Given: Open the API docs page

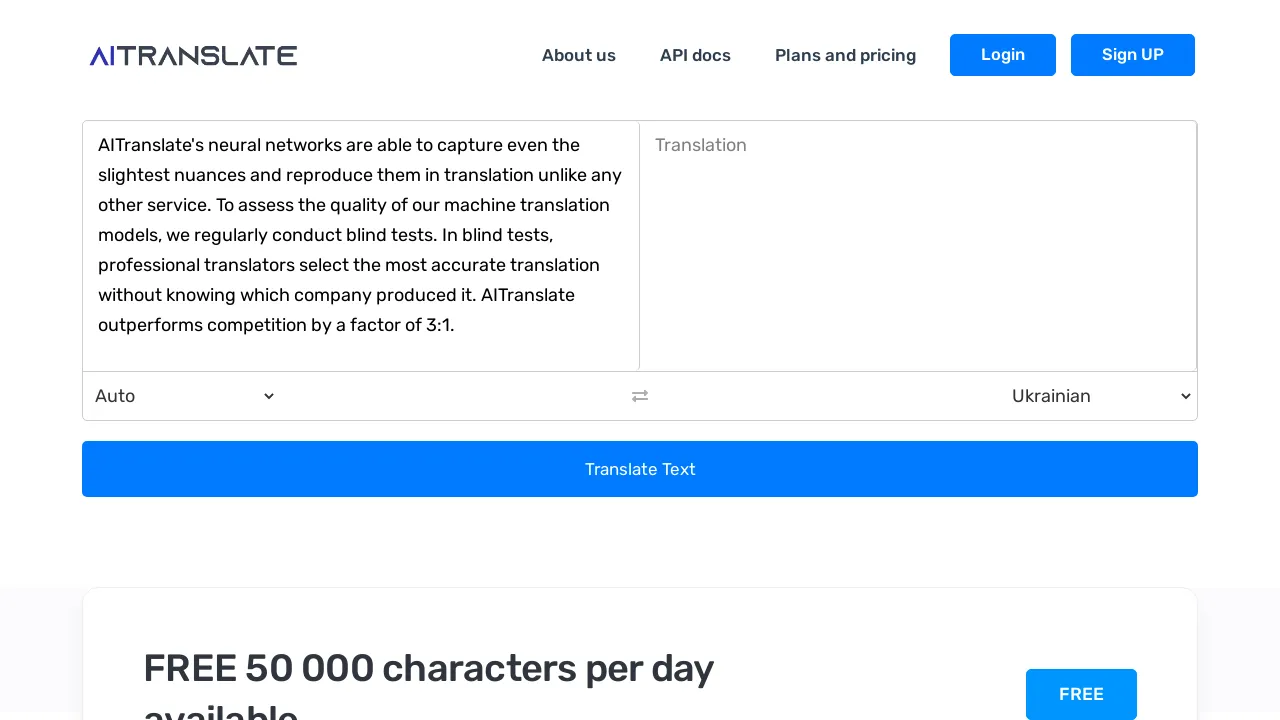Looking at the screenshot, I should click(x=695, y=55).
